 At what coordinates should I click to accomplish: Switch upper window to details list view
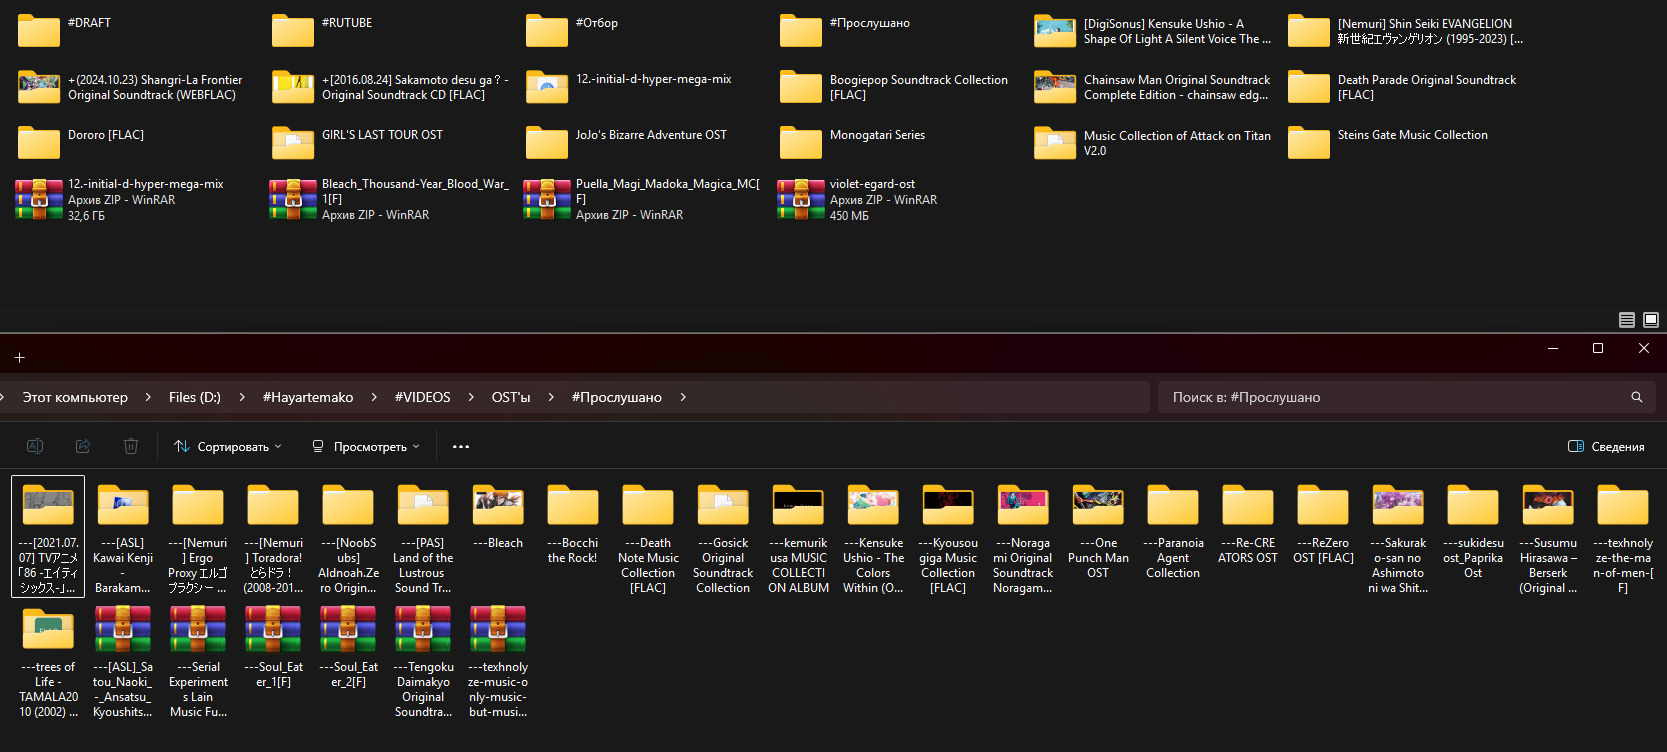(x=1626, y=320)
